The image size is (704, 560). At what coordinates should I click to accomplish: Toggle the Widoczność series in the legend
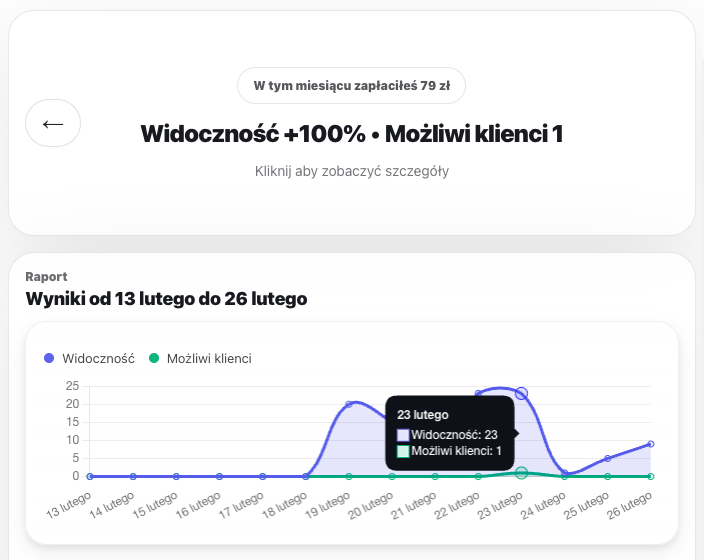[x=98, y=358]
